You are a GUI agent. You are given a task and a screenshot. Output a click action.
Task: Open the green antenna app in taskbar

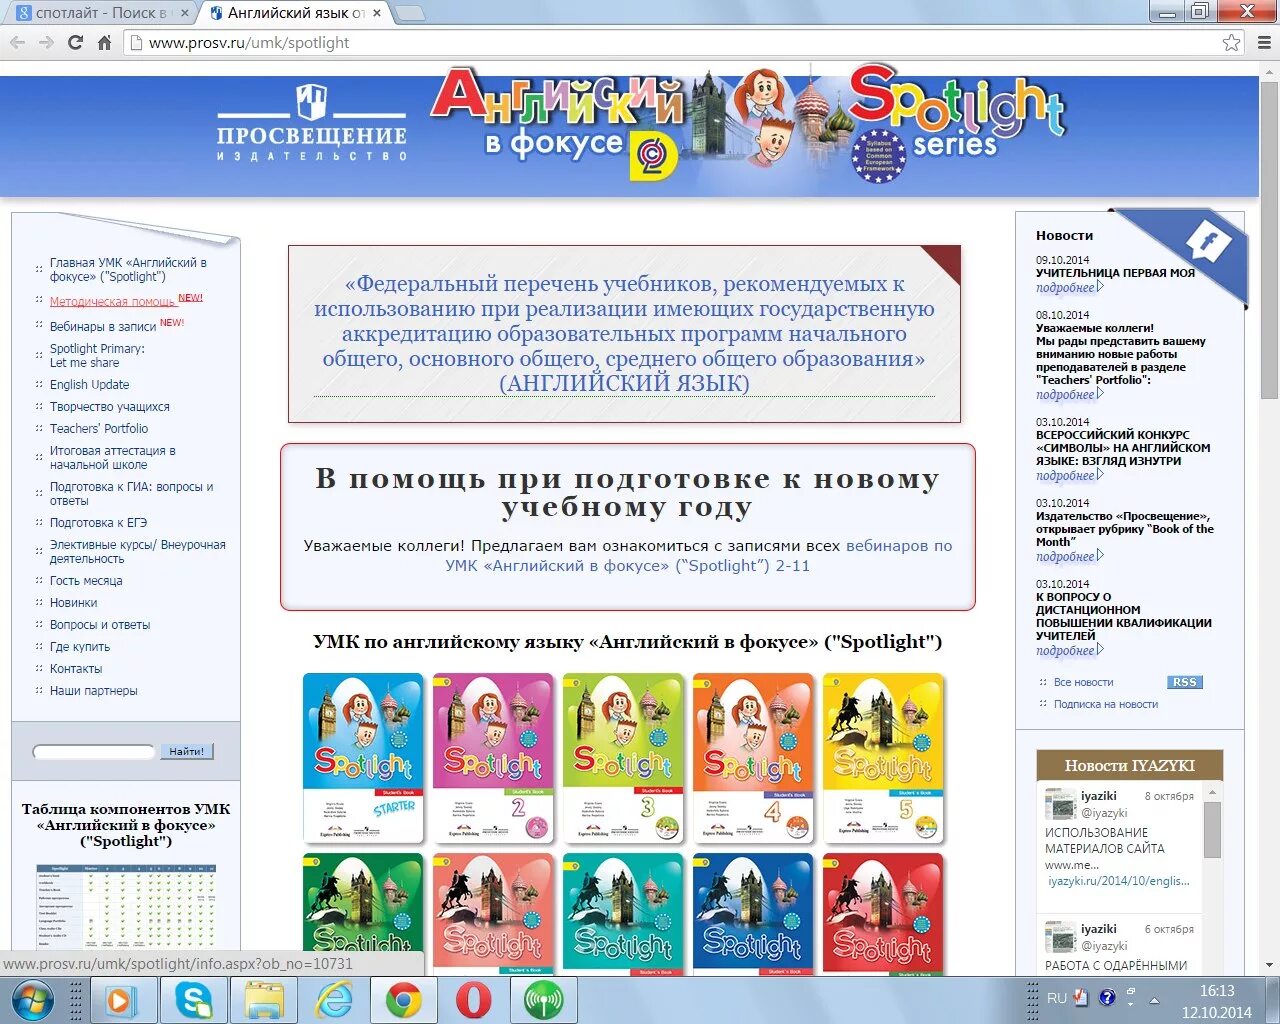pos(544,1000)
